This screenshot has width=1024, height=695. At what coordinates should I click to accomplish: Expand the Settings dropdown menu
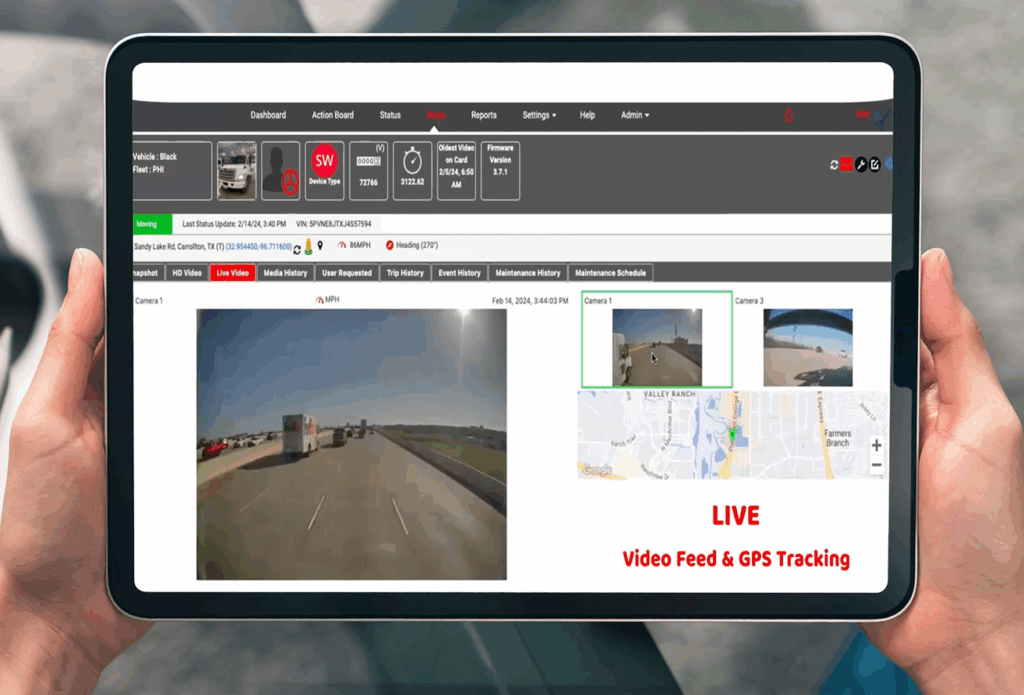pyautogui.click(x=539, y=115)
